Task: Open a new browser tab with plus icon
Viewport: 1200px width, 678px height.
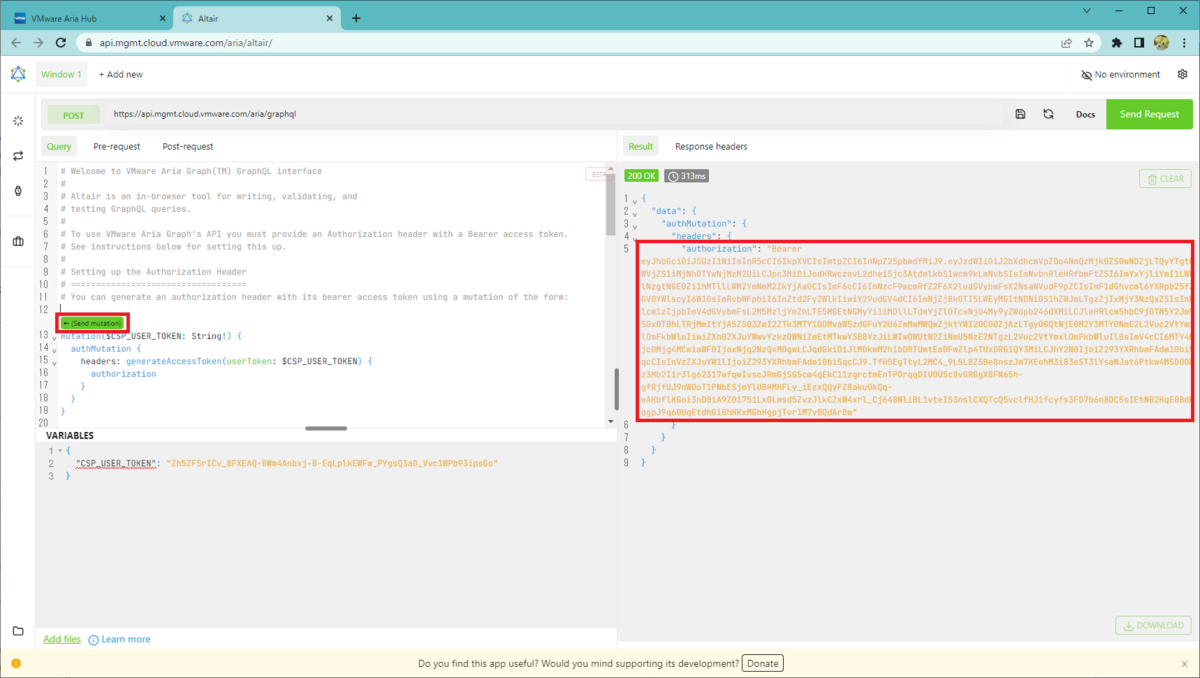Action: [356, 18]
